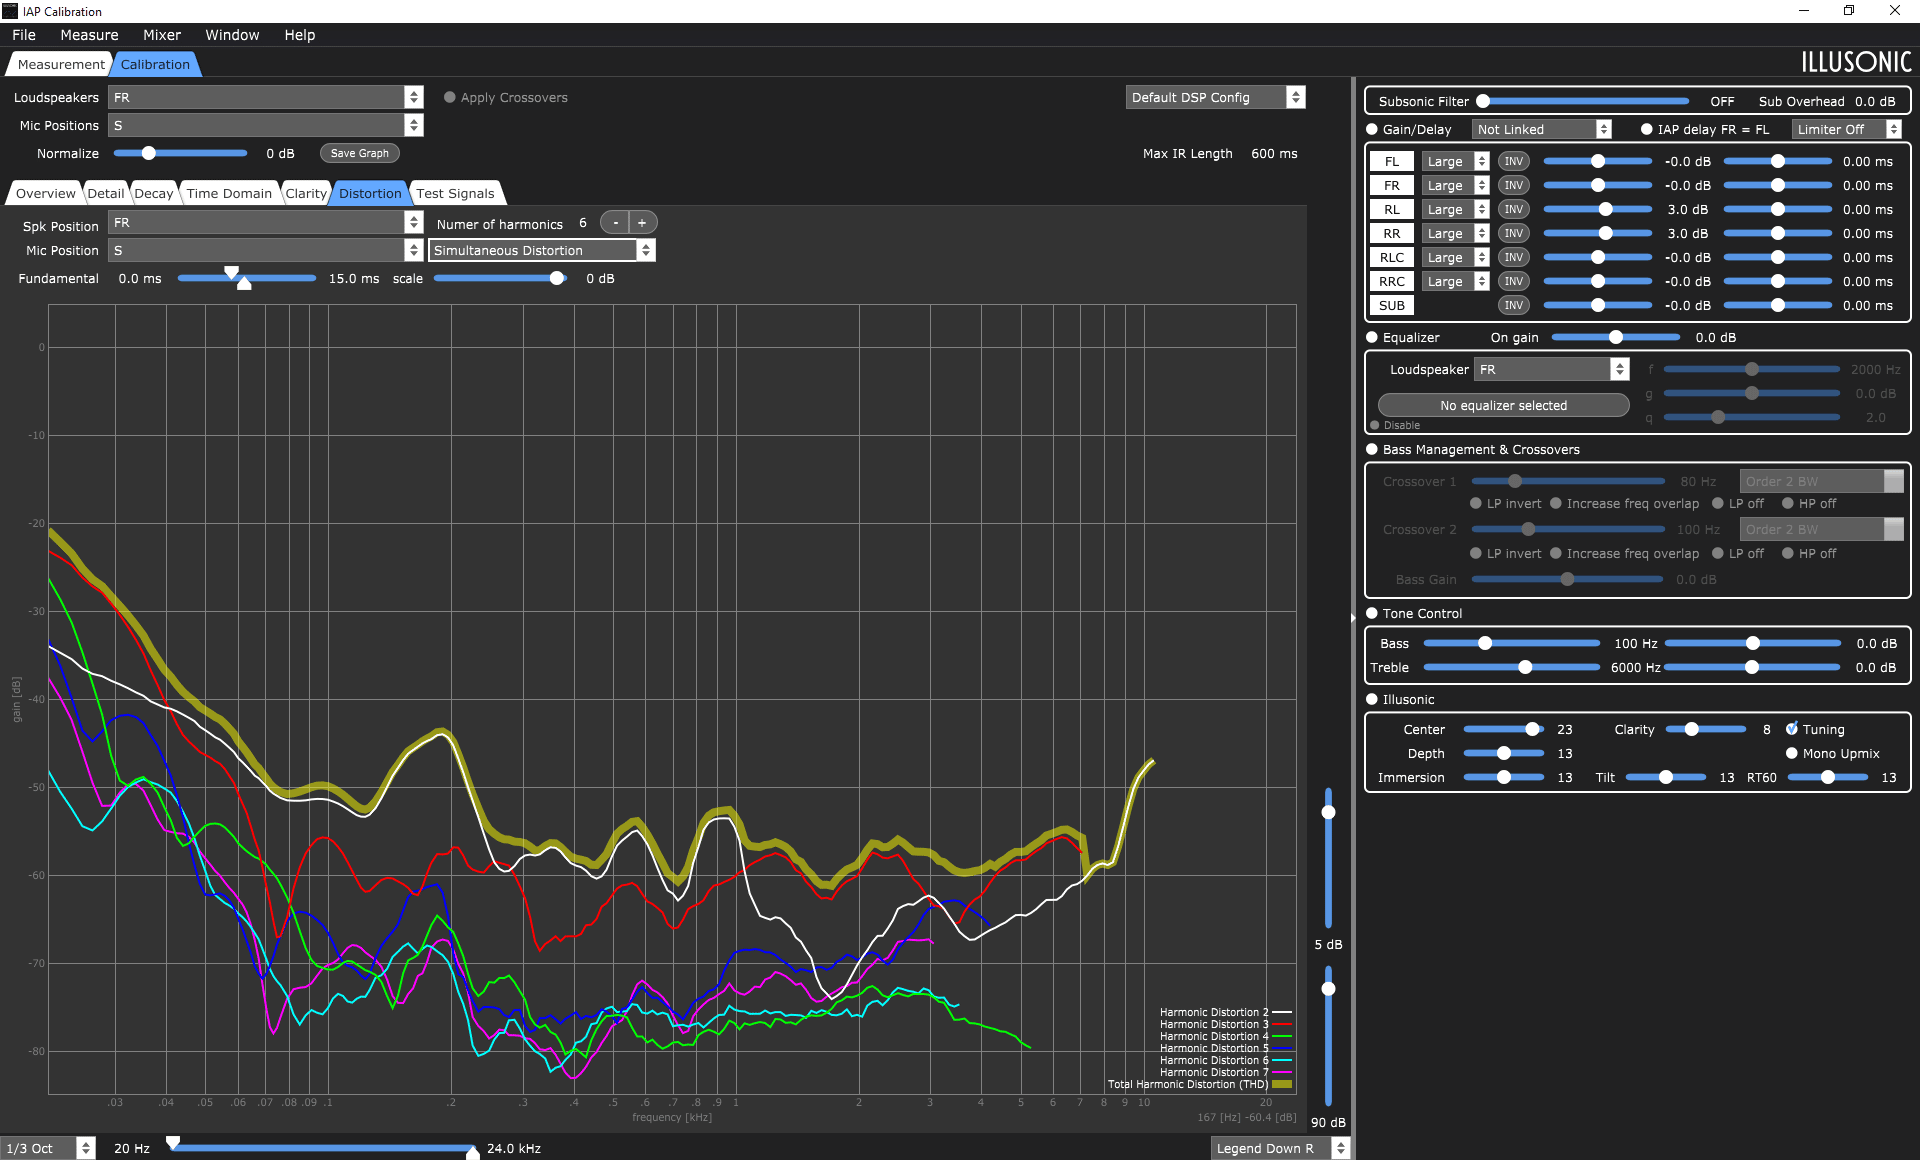Click the INV button for RRC channel

[x=1513, y=281]
